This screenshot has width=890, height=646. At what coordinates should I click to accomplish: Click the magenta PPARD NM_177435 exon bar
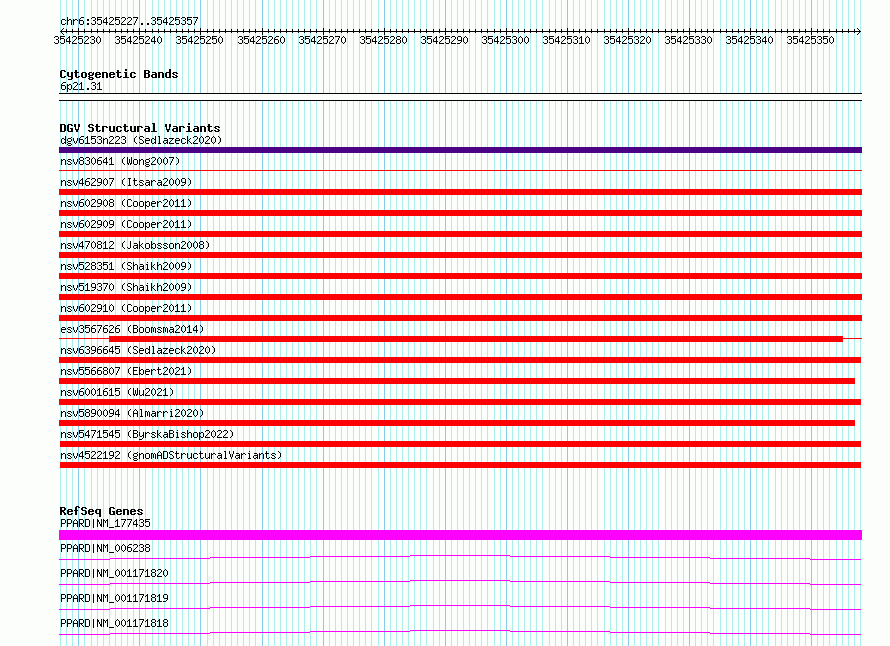[x=460, y=535]
